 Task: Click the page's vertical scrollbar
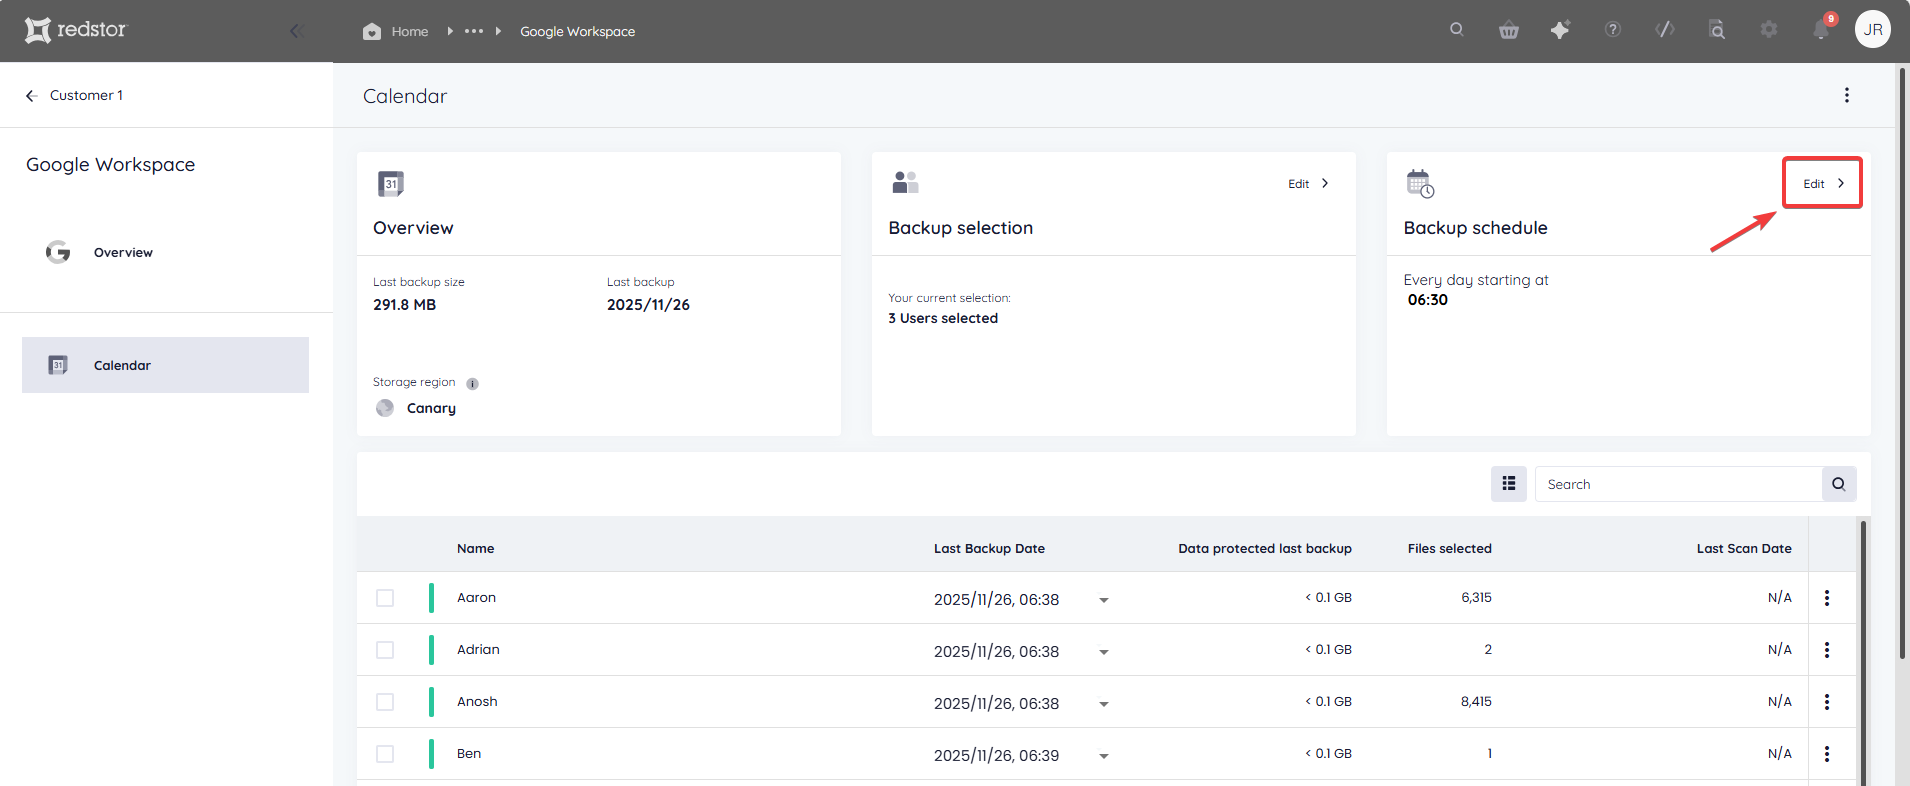point(1902,362)
